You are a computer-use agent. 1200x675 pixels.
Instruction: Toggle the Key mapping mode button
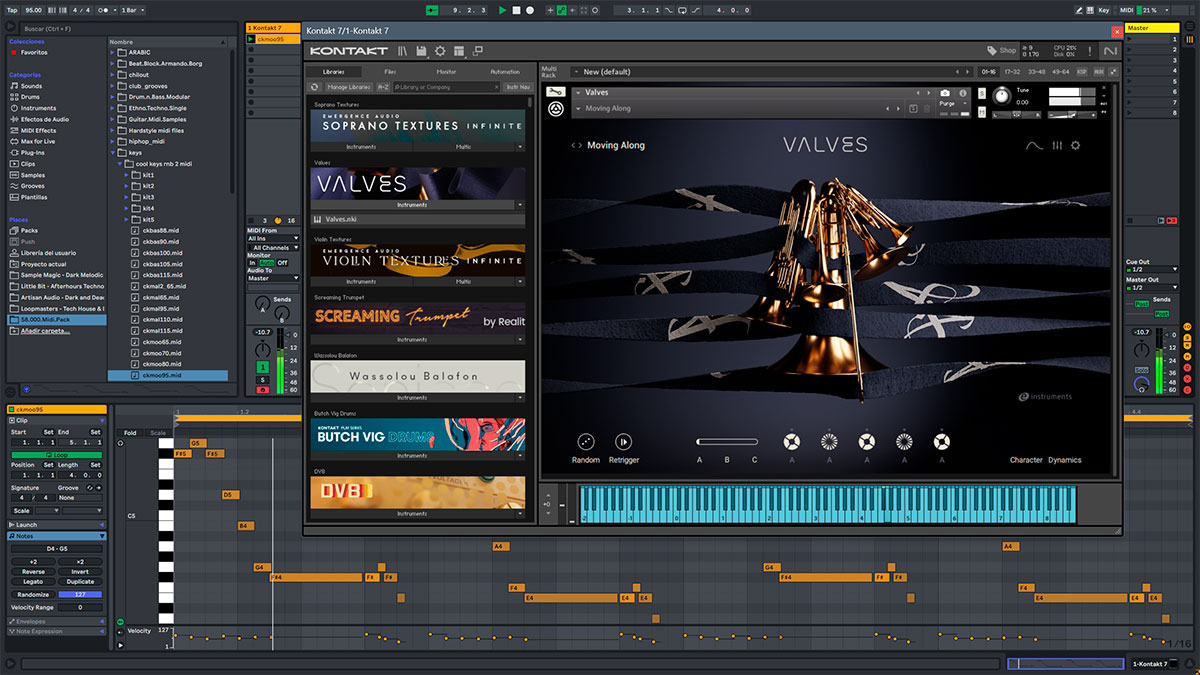pos(1104,10)
